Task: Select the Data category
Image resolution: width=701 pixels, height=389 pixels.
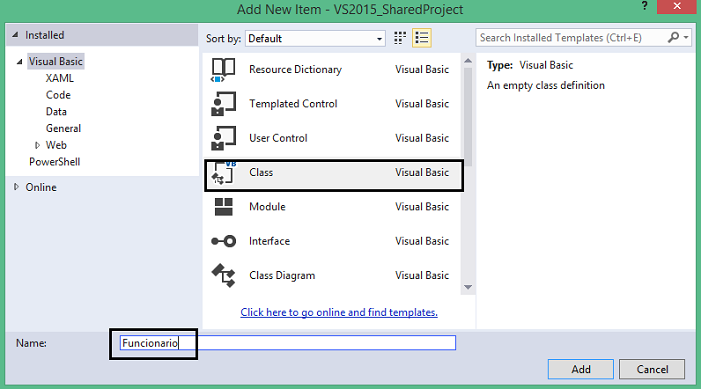Action: (x=56, y=111)
